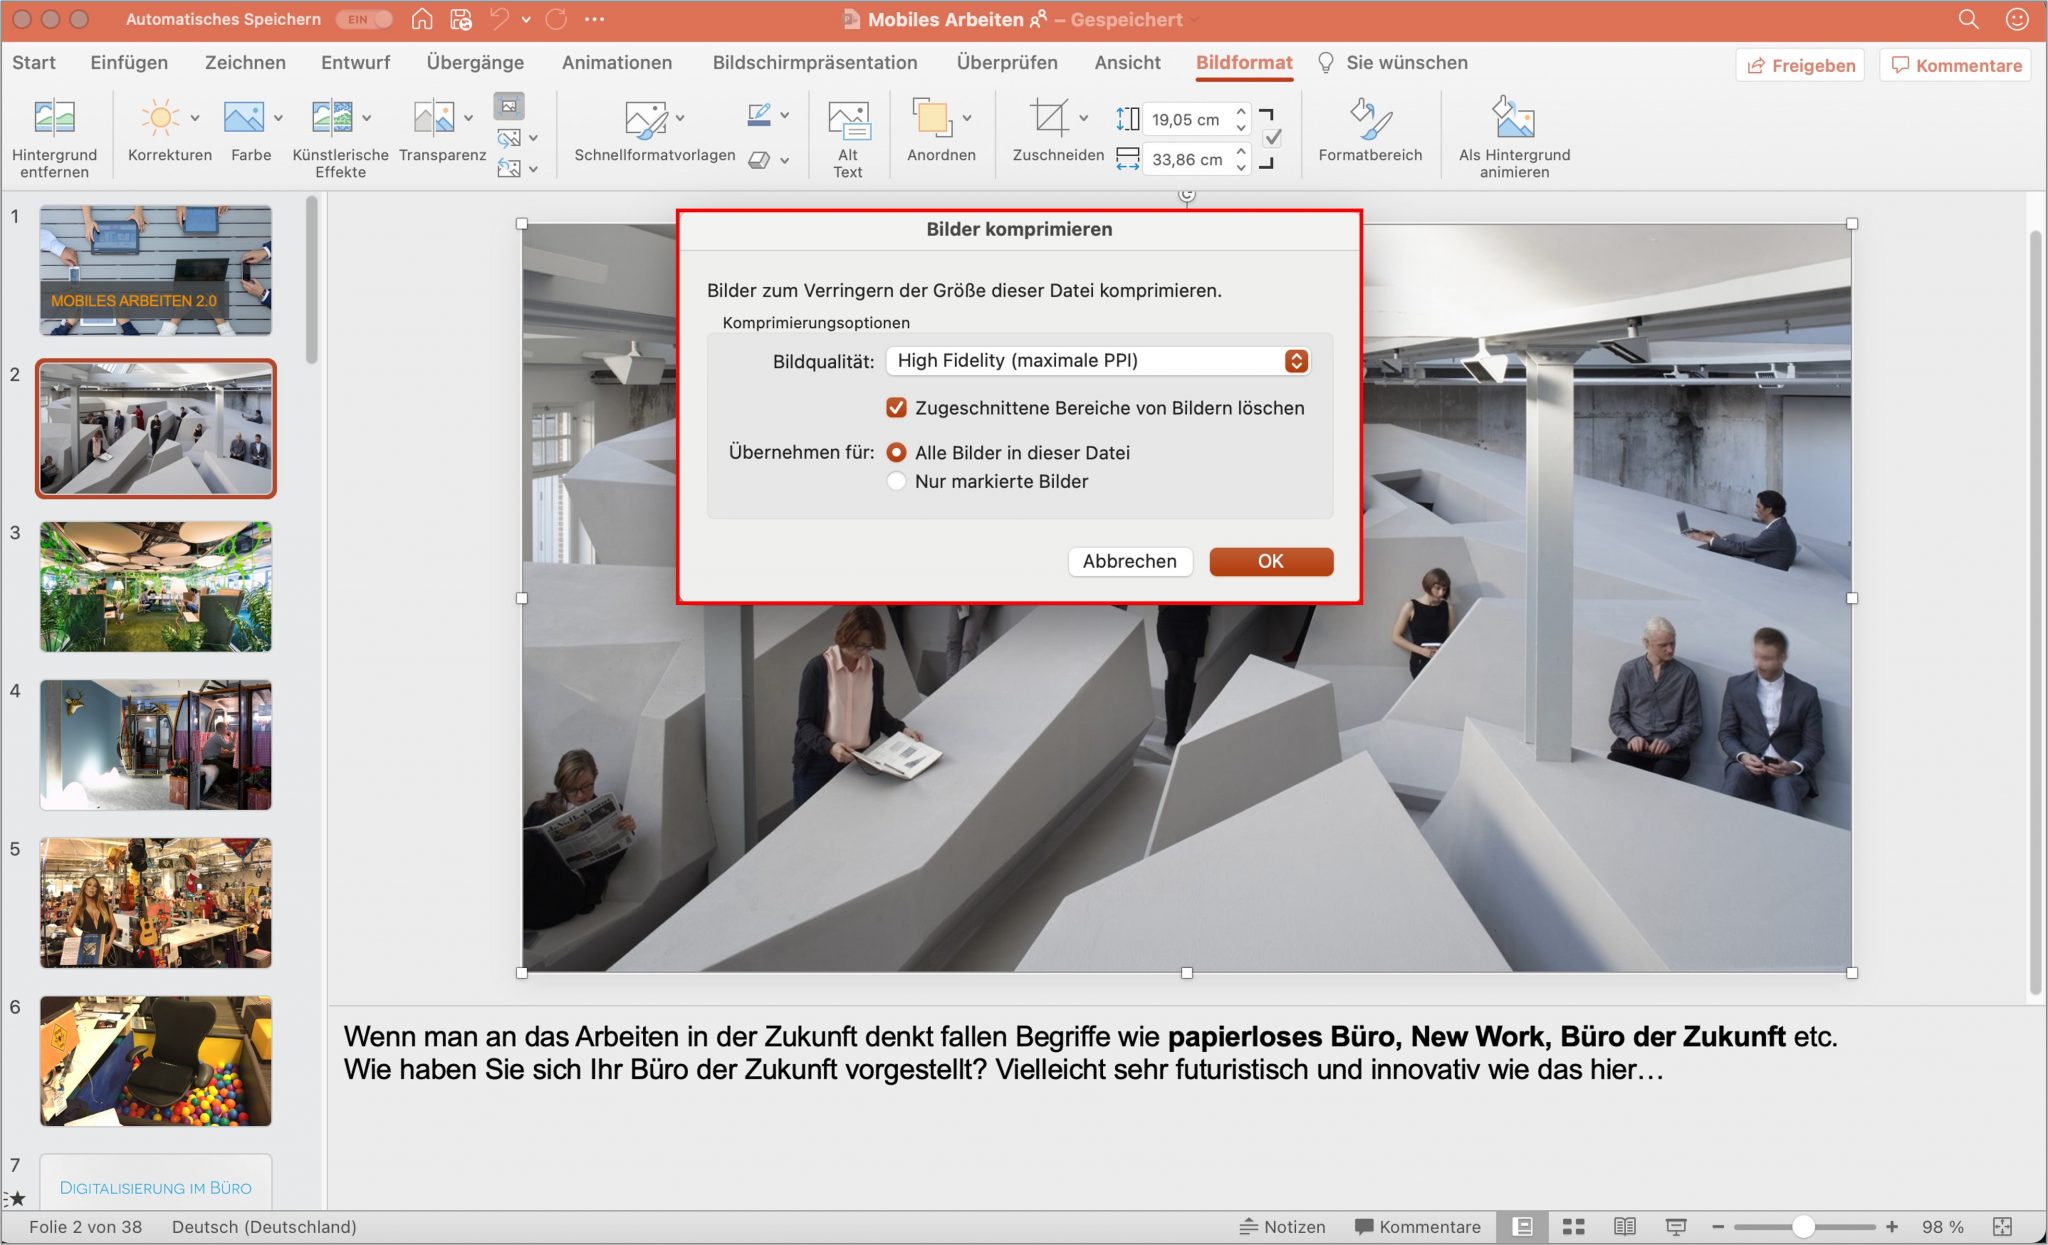Open the Bildqualität dropdown
Viewport: 2048px width, 1245px height.
pyautogui.click(x=1097, y=361)
